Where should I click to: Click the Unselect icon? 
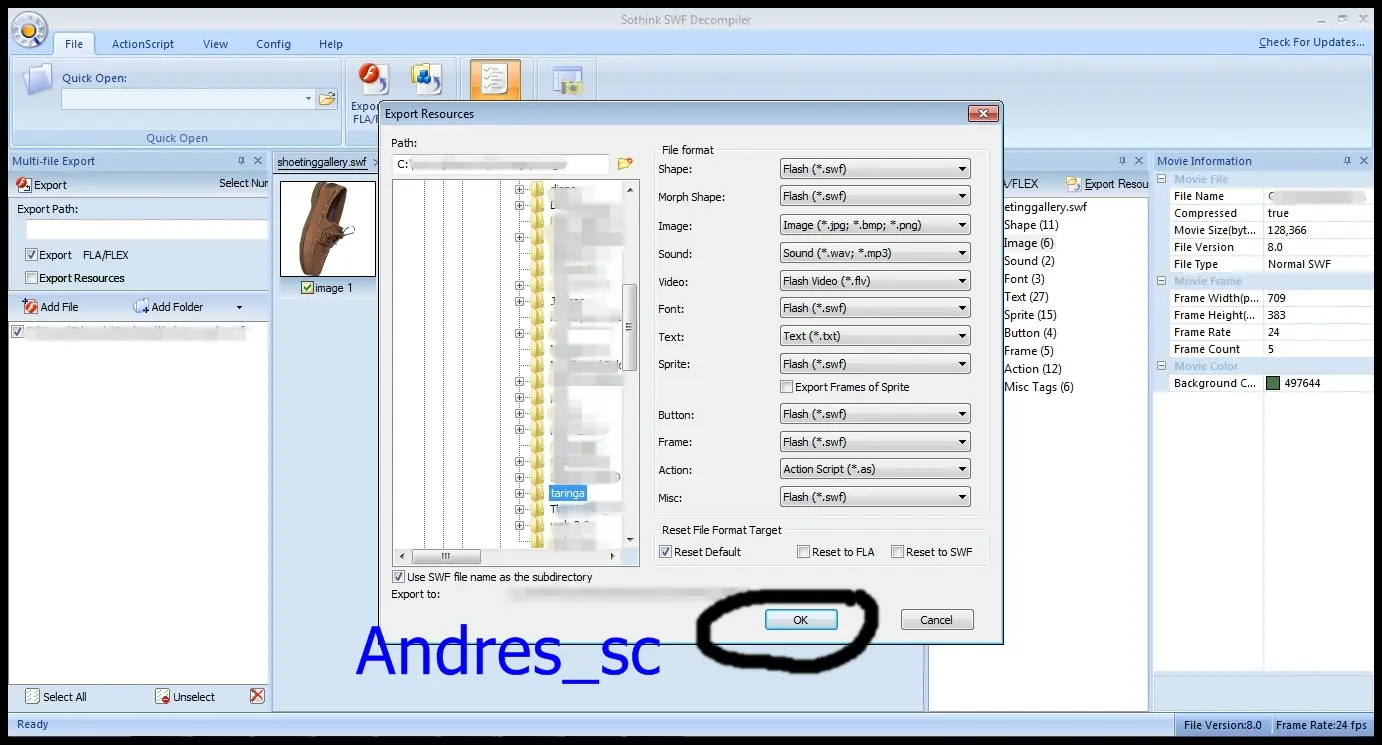pos(163,697)
